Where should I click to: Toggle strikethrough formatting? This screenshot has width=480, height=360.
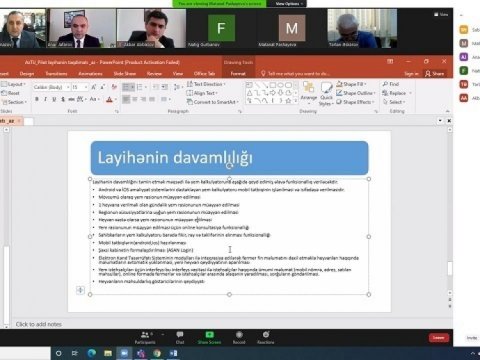pos(71,99)
